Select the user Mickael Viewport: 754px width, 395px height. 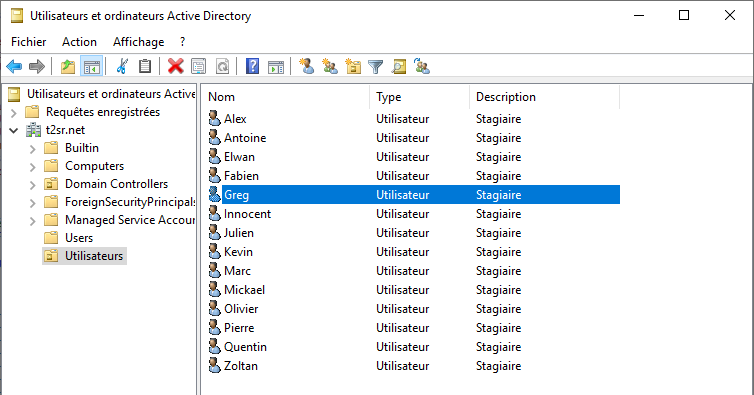[x=244, y=290]
